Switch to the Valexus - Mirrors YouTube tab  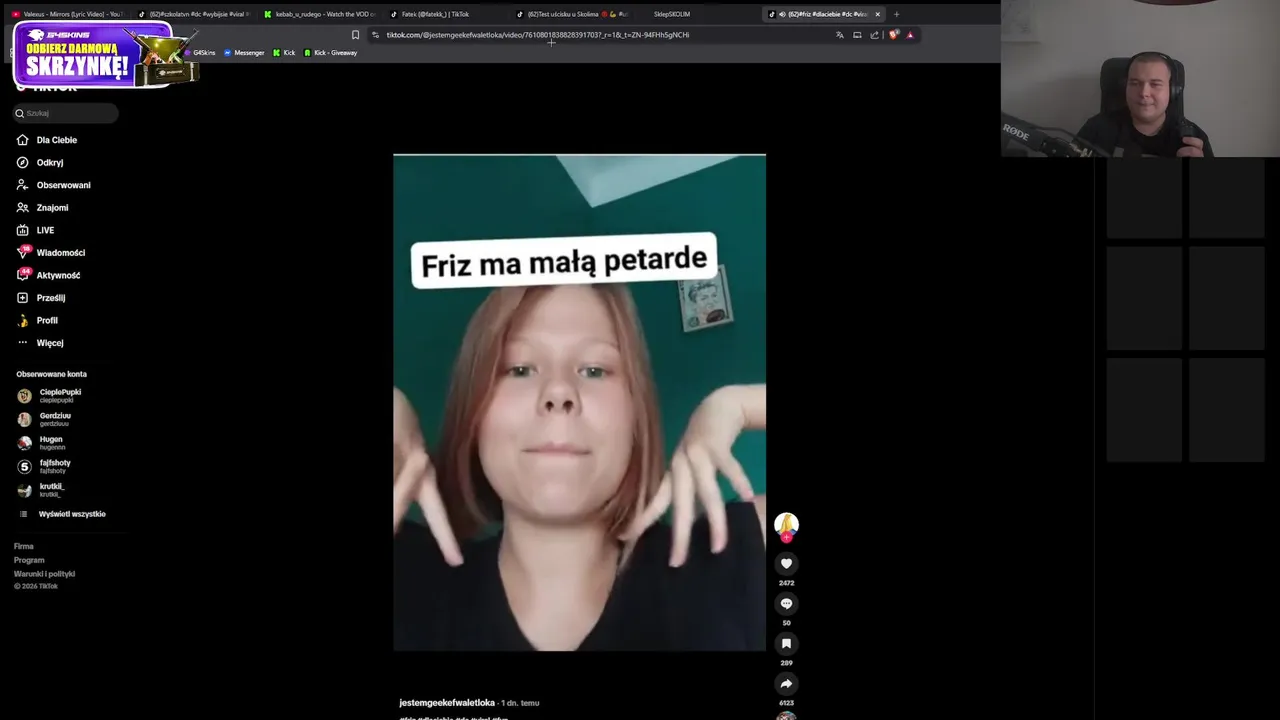(x=66, y=14)
